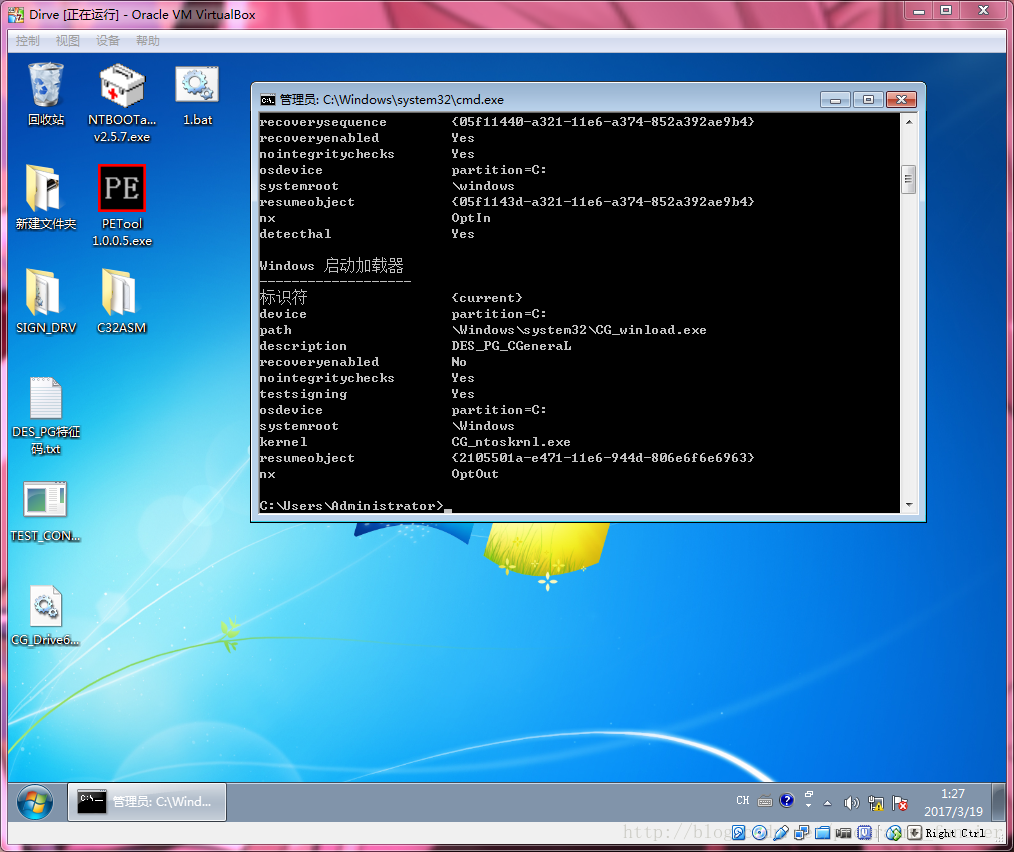The width and height of the screenshot is (1014, 852).
Task: Click VirtualBox mouse integration status icon
Action: pyautogui.click(x=894, y=833)
